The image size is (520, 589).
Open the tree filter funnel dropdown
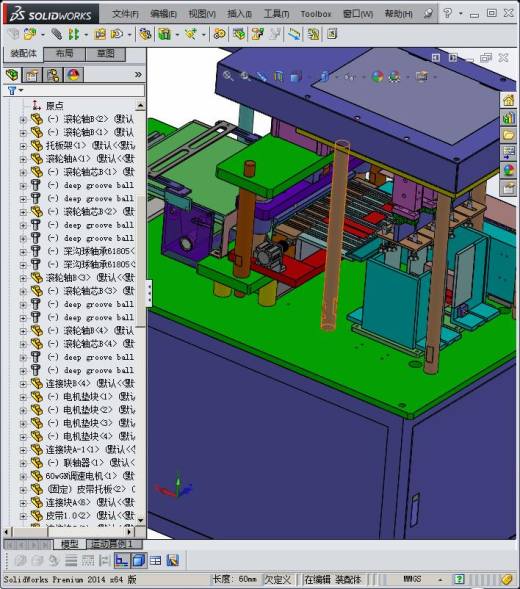pos(15,91)
